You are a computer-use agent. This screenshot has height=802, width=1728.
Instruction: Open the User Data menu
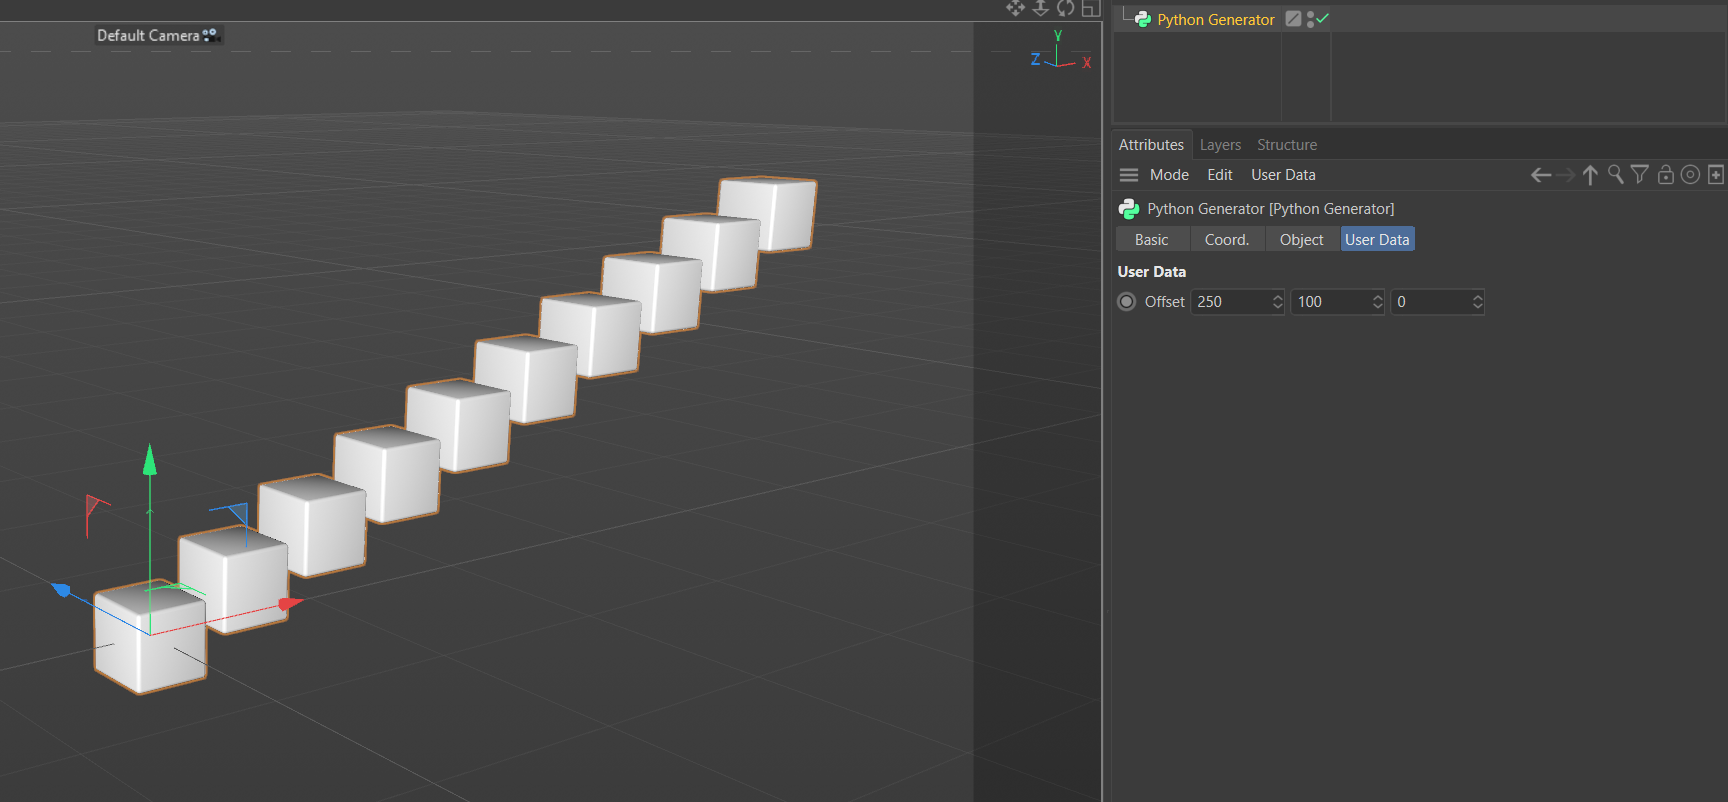tap(1283, 175)
